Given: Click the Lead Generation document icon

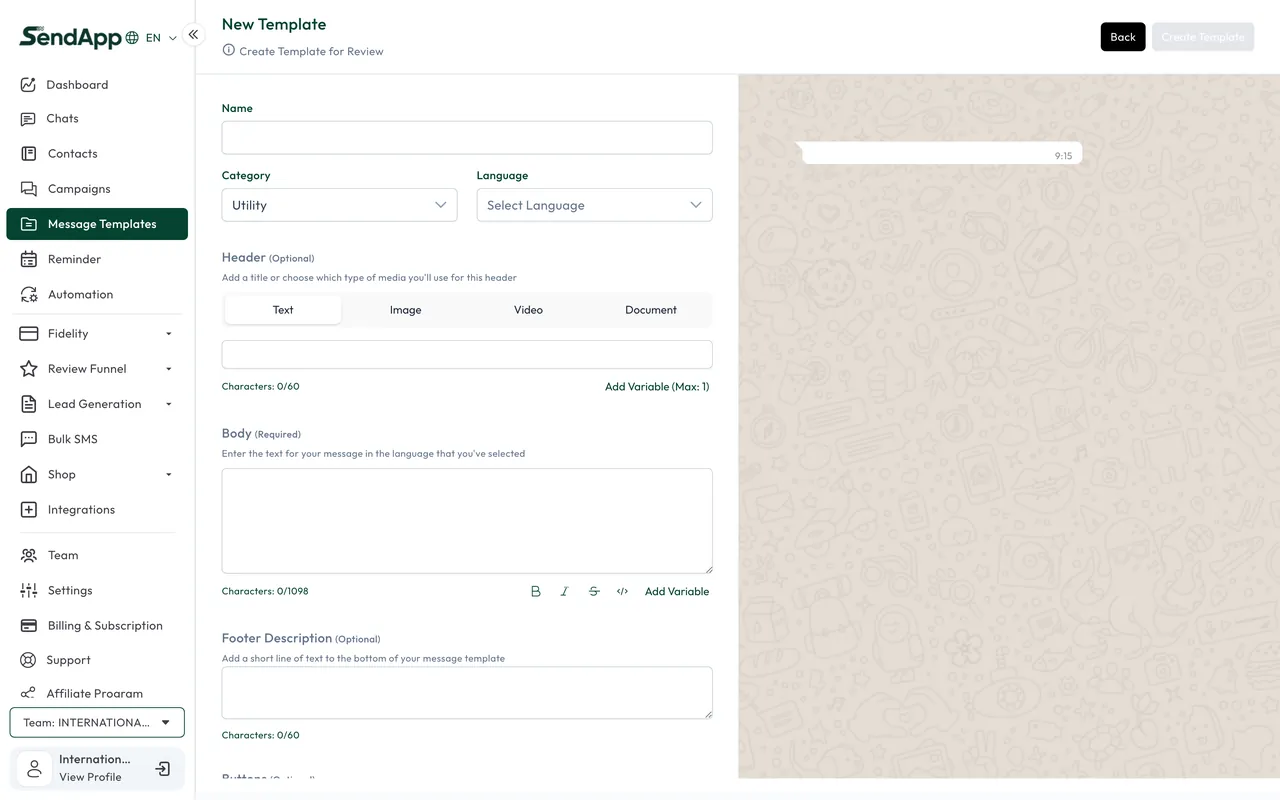Looking at the screenshot, I should click(x=28, y=404).
